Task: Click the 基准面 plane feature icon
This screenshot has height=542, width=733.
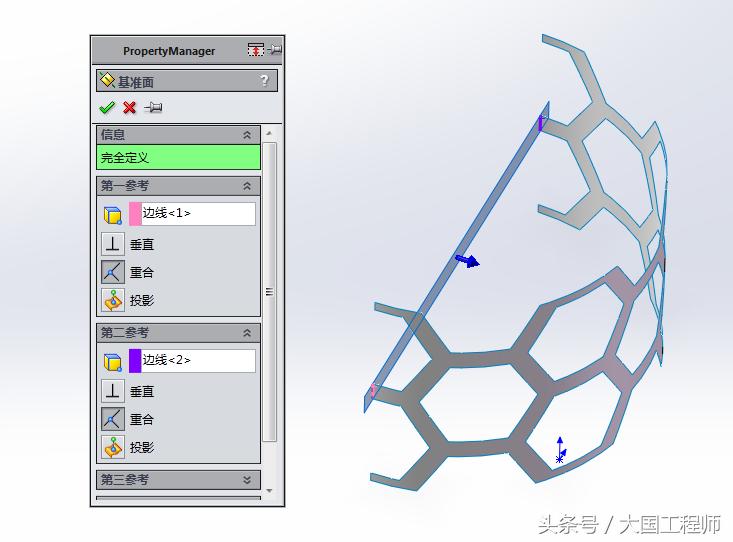Action: (x=108, y=80)
